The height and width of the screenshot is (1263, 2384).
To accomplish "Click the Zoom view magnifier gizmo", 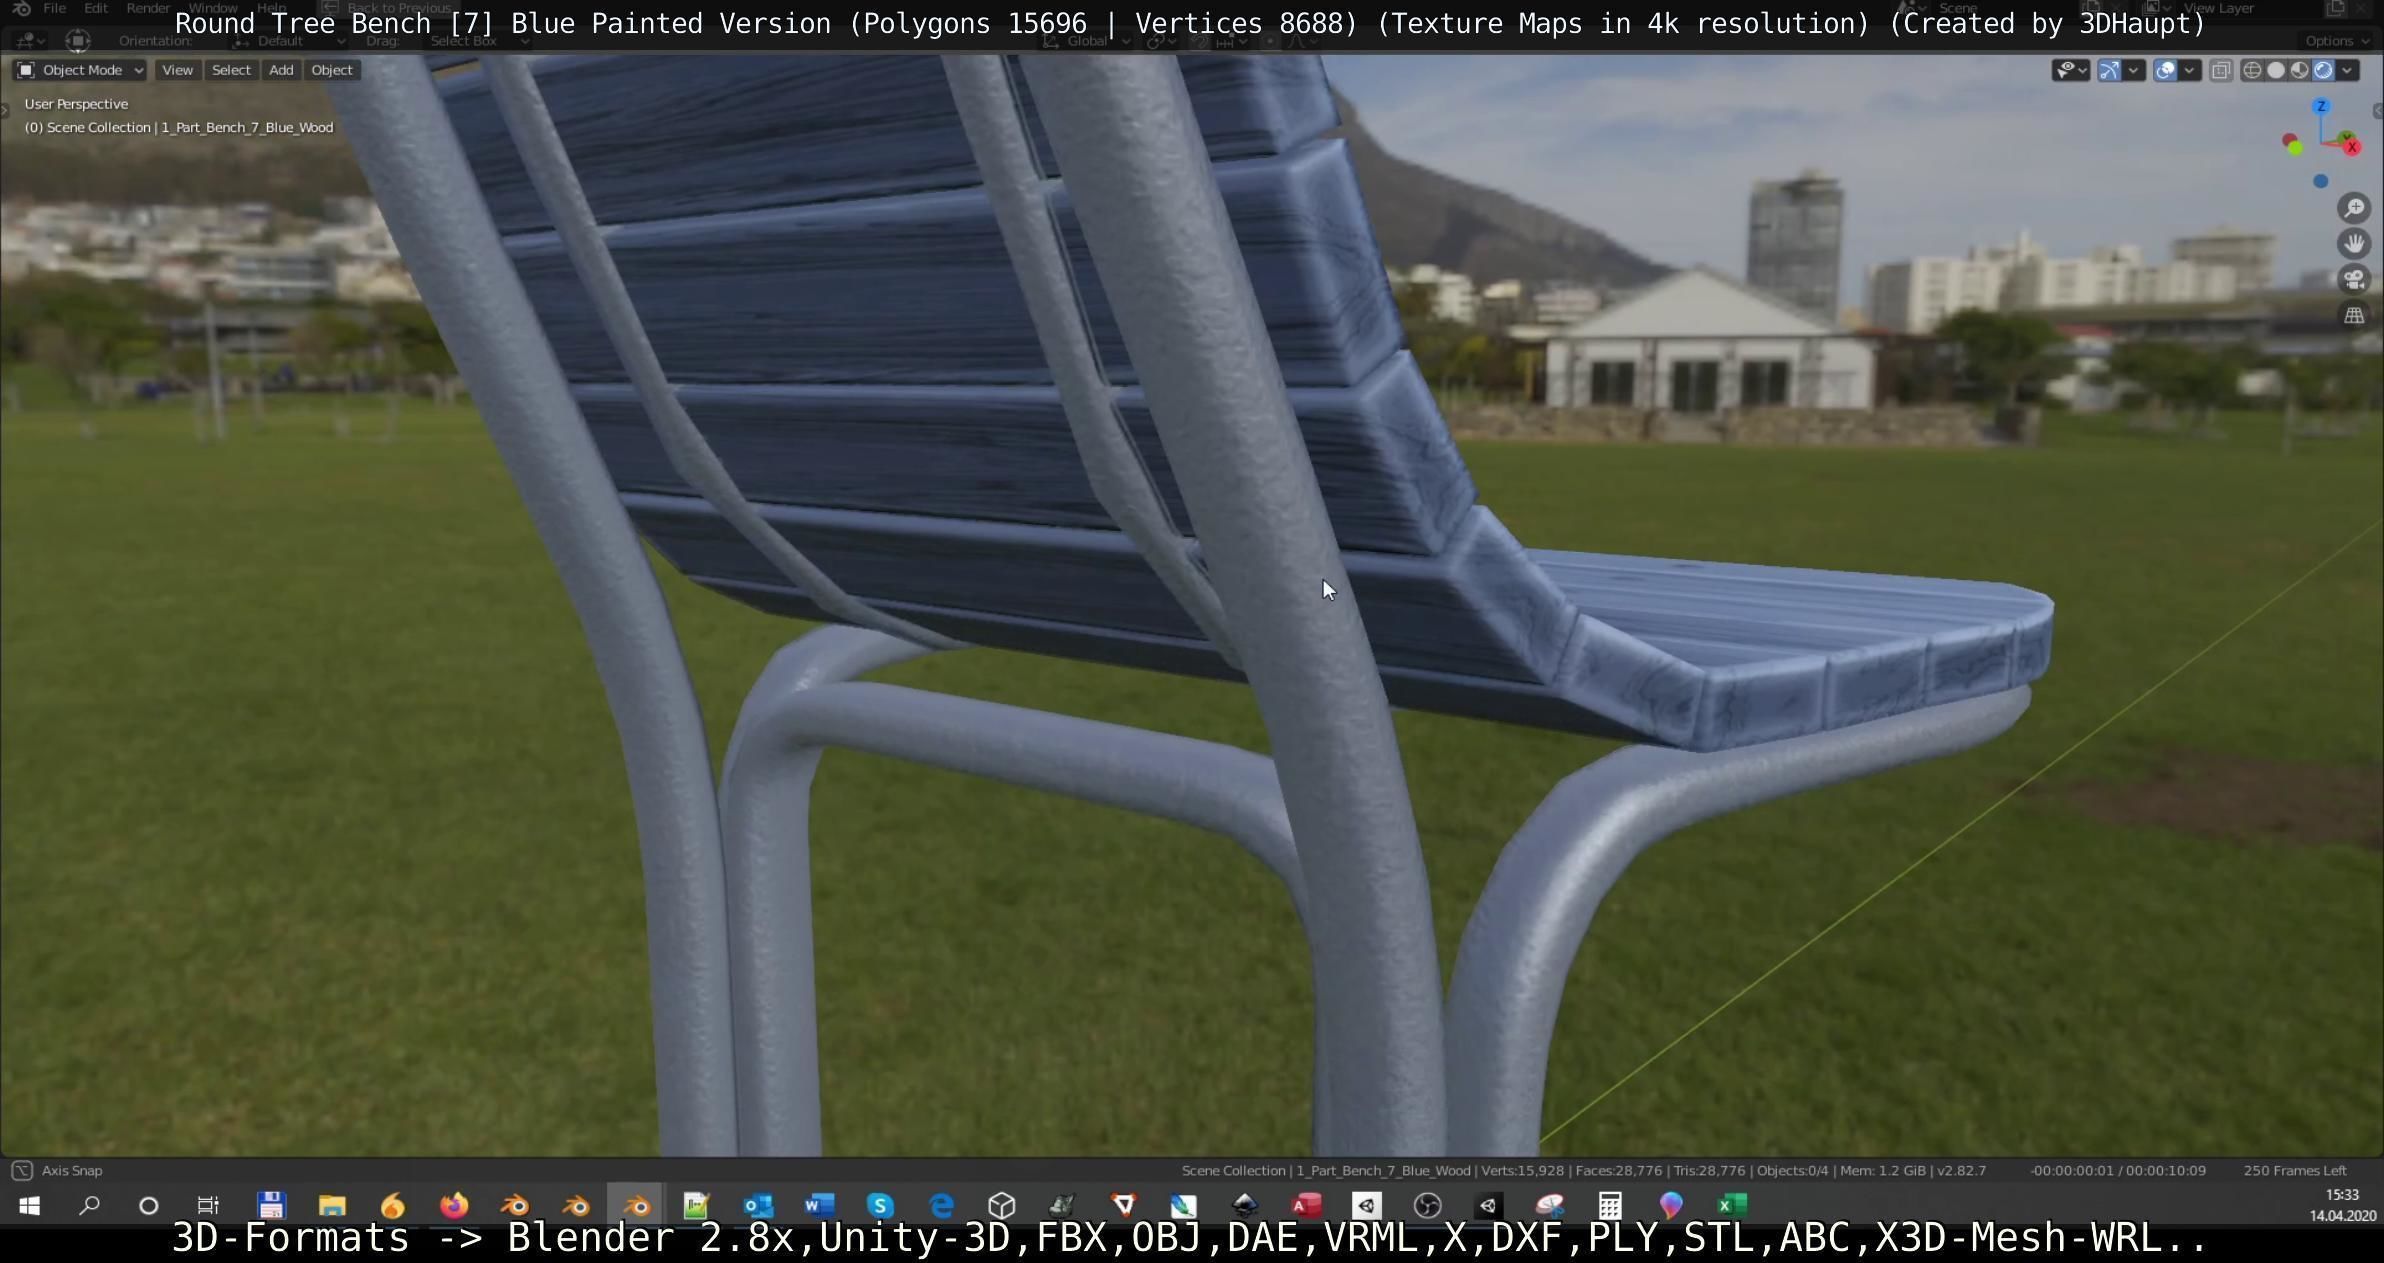I will point(2354,208).
